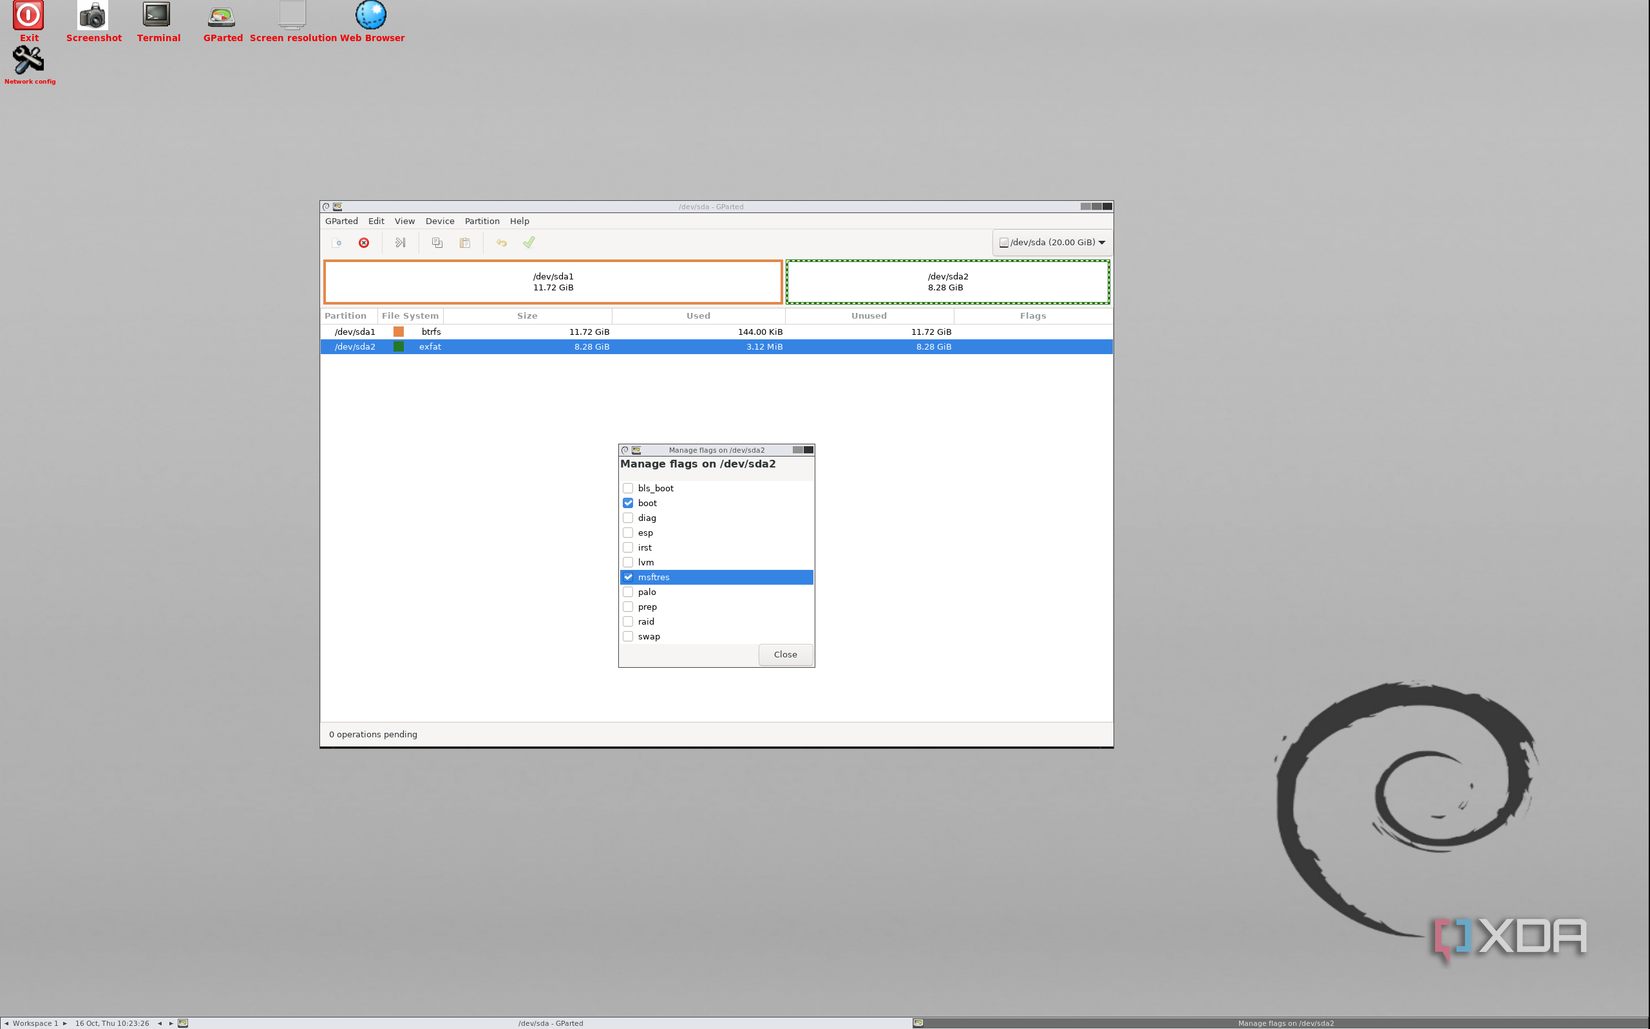Enable the esp flag checkbox

click(x=628, y=533)
